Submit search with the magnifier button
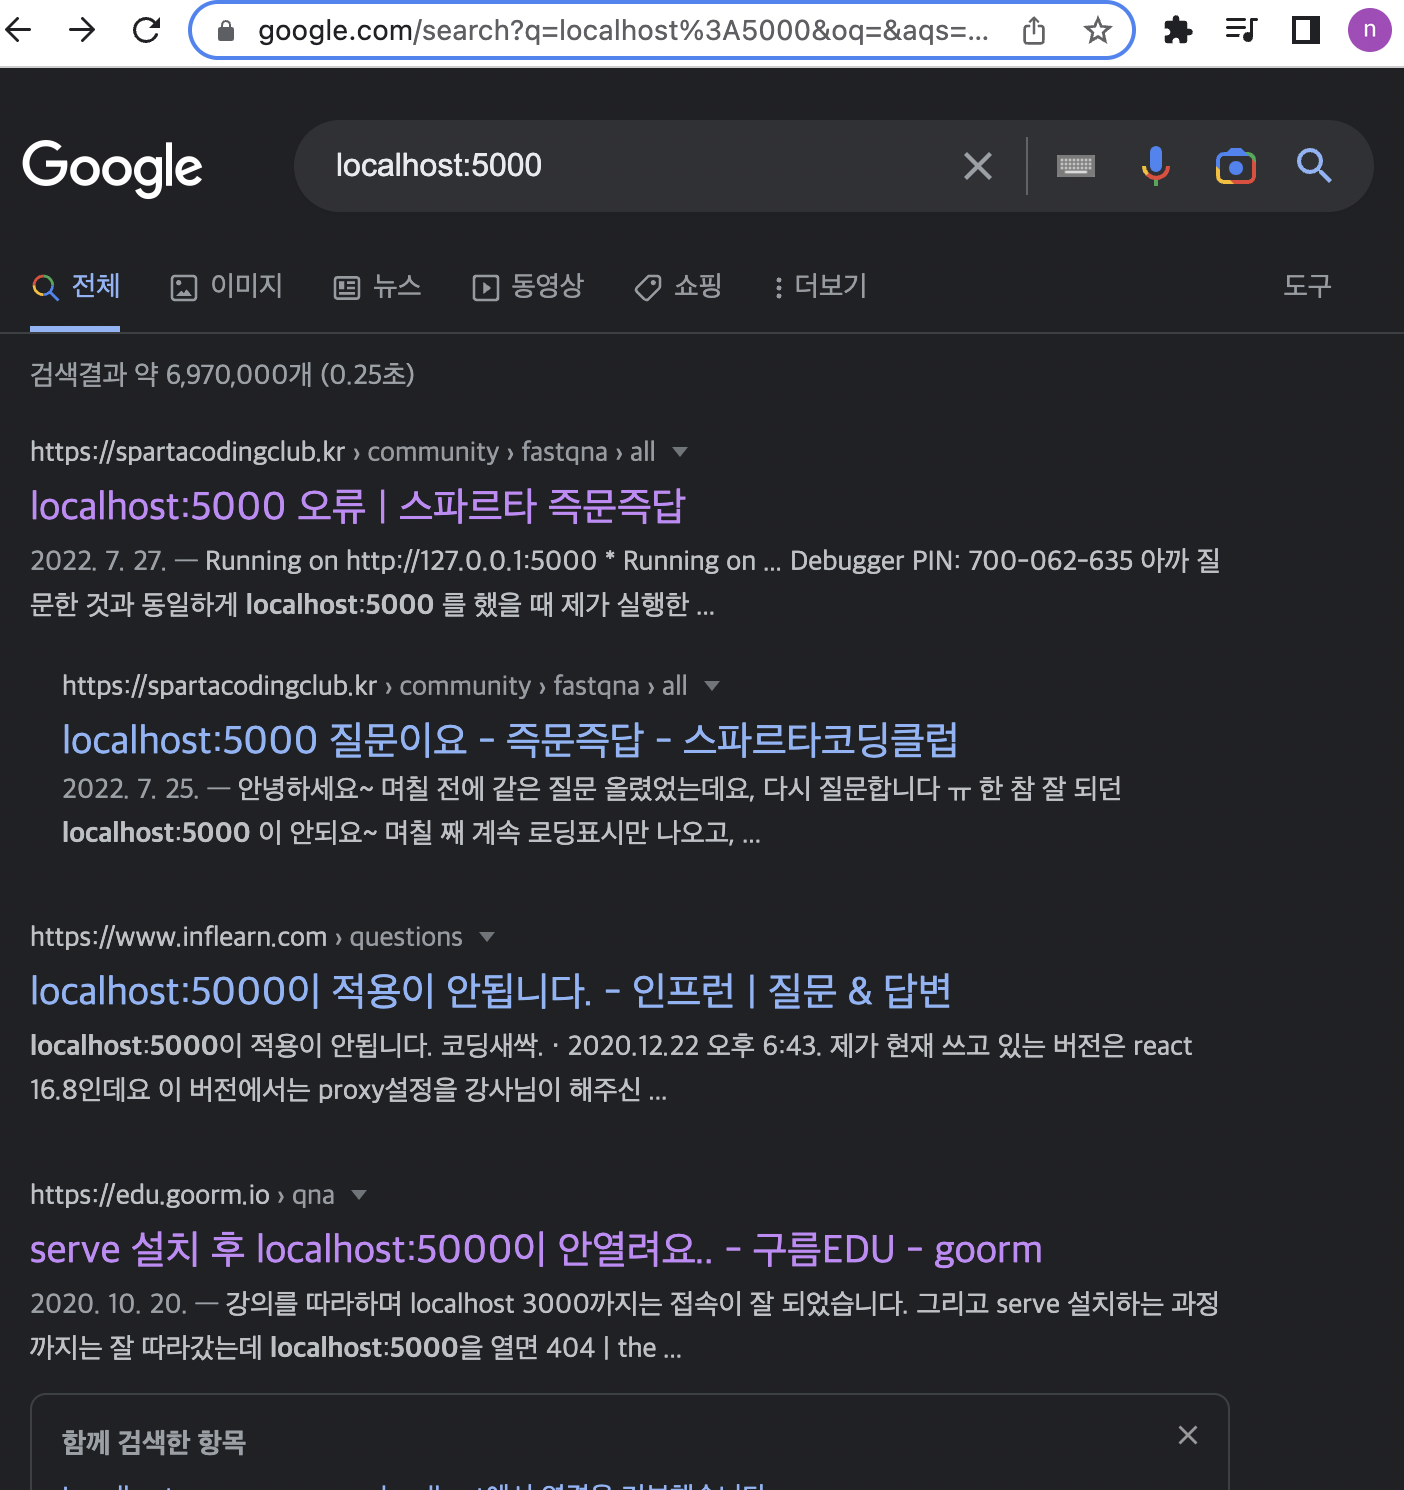This screenshot has width=1404, height=1490. pos(1314,166)
